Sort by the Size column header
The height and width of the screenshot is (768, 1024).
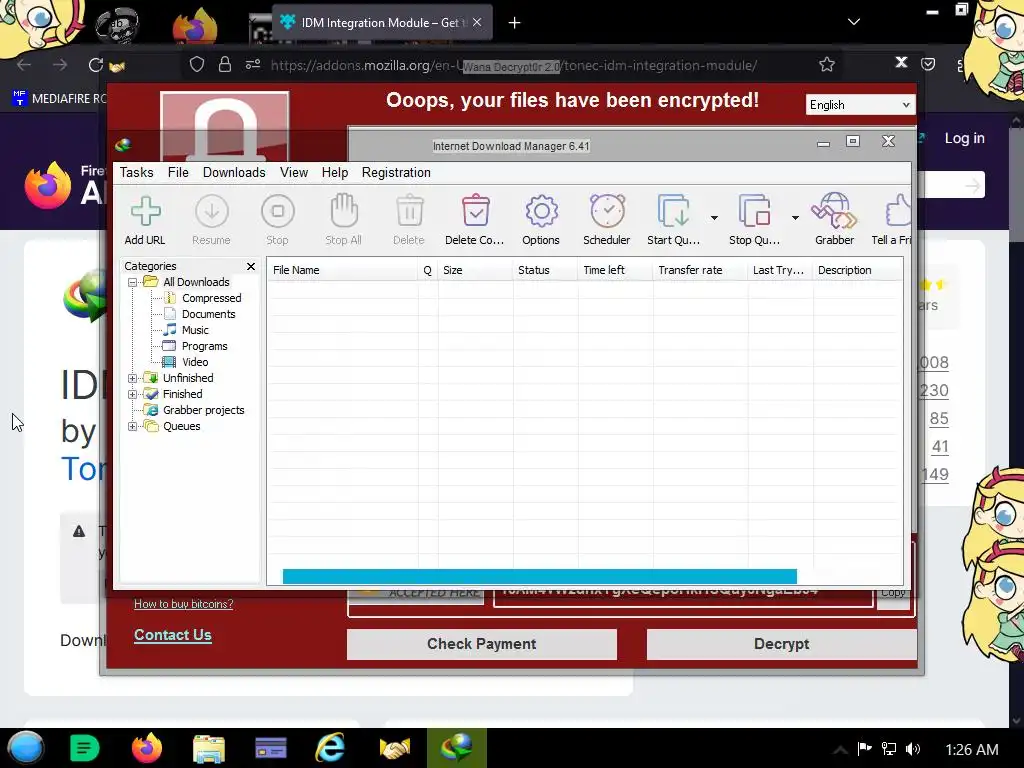pyautogui.click(x=475, y=270)
